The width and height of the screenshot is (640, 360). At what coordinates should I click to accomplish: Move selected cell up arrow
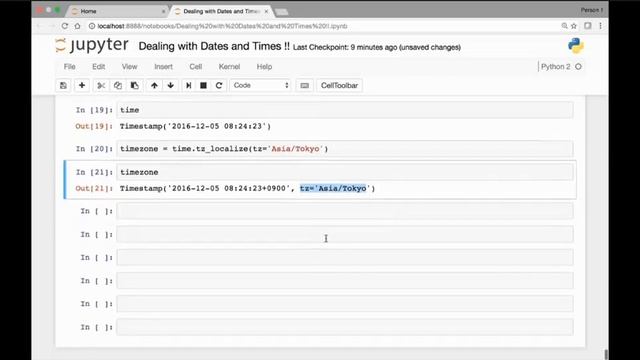[154, 85]
